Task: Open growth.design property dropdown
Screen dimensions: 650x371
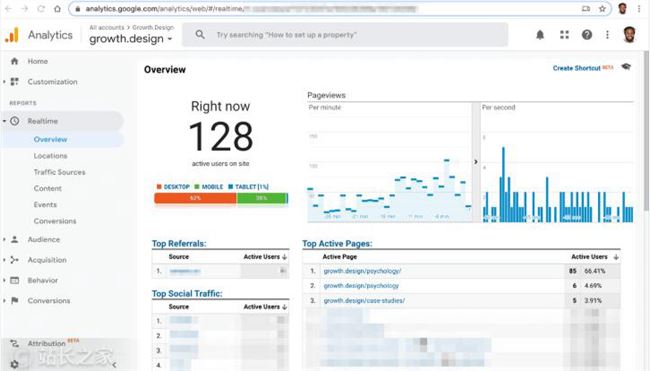Action: point(131,39)
